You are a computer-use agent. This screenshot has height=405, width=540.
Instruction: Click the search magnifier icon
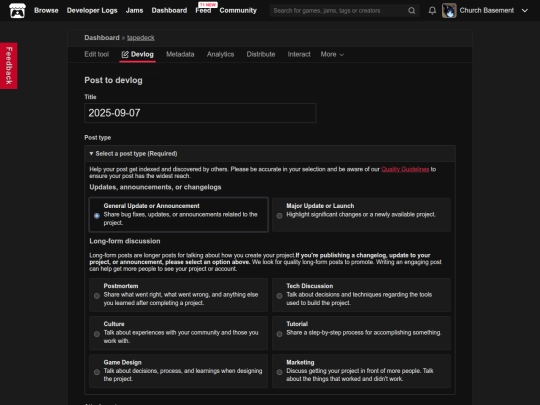click(x=412, y=11)
